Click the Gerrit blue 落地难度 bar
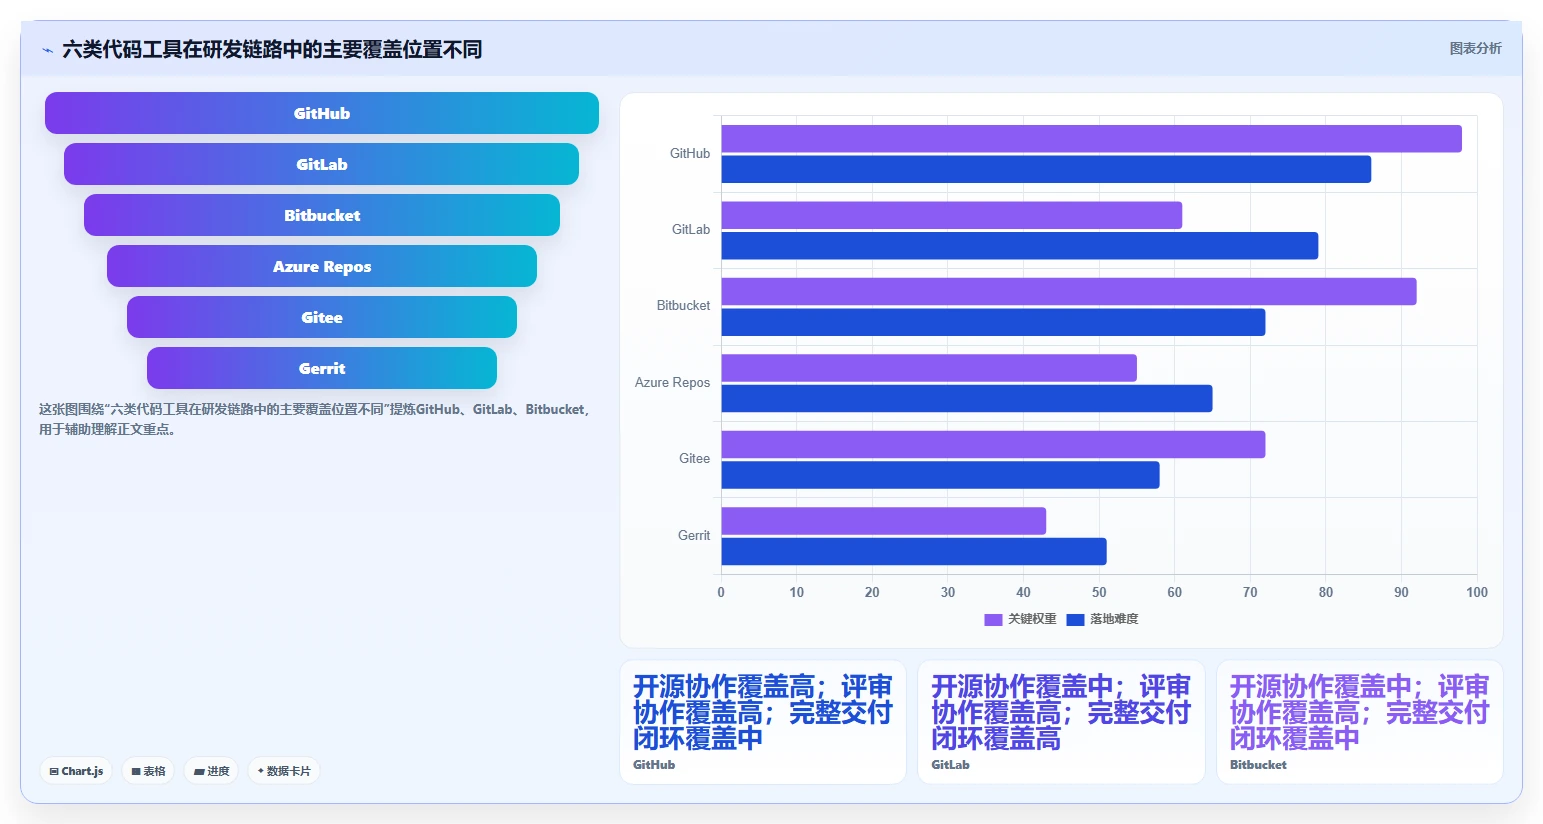The width and height of the screenshot is (1543, 824). (913, 551)
